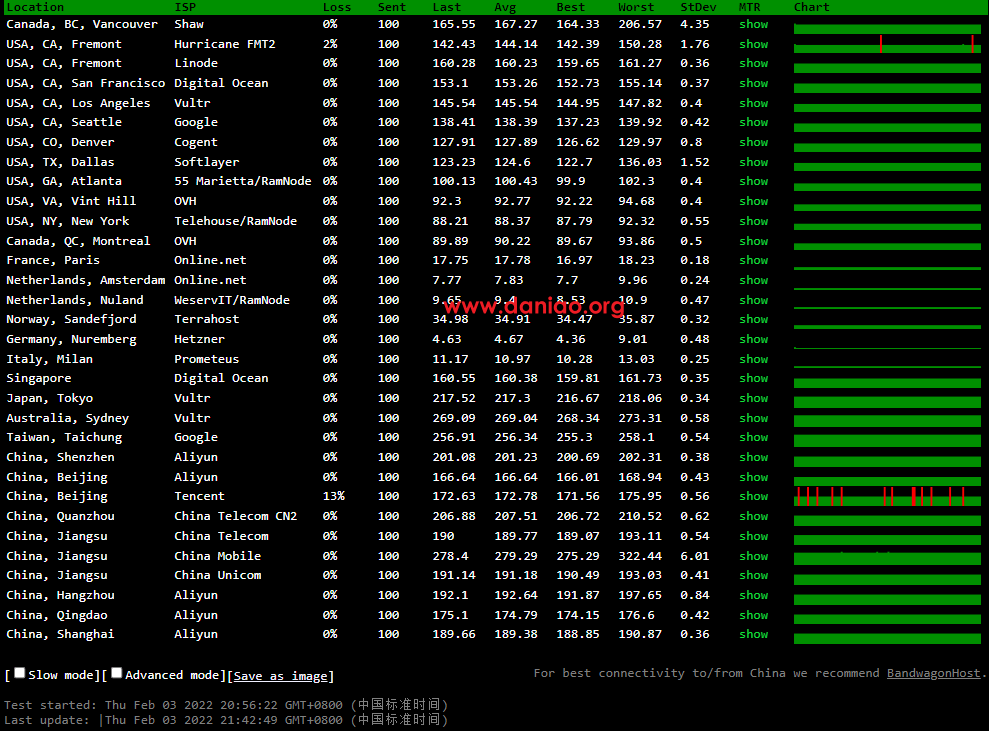
Task: Show MTR for San Francisco Digital Ocean
Action: point(754,83)
